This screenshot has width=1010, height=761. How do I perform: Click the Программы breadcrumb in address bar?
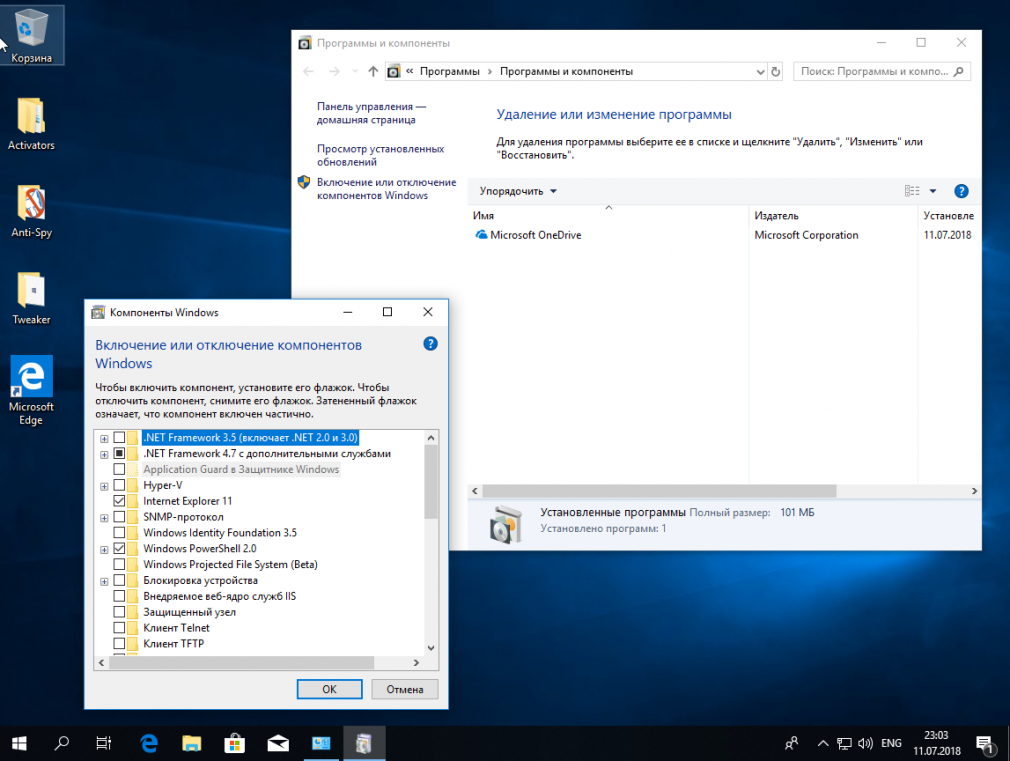pyautogui.click(x=450, y=72)
